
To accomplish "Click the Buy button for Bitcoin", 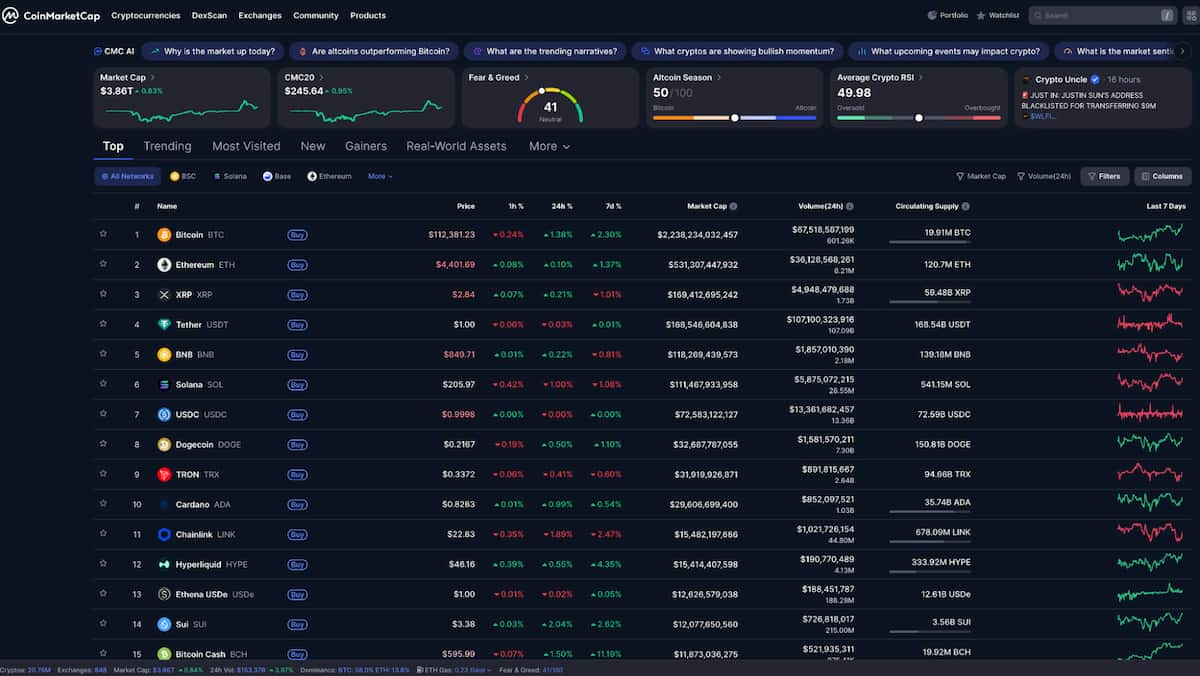I will 297,235.
